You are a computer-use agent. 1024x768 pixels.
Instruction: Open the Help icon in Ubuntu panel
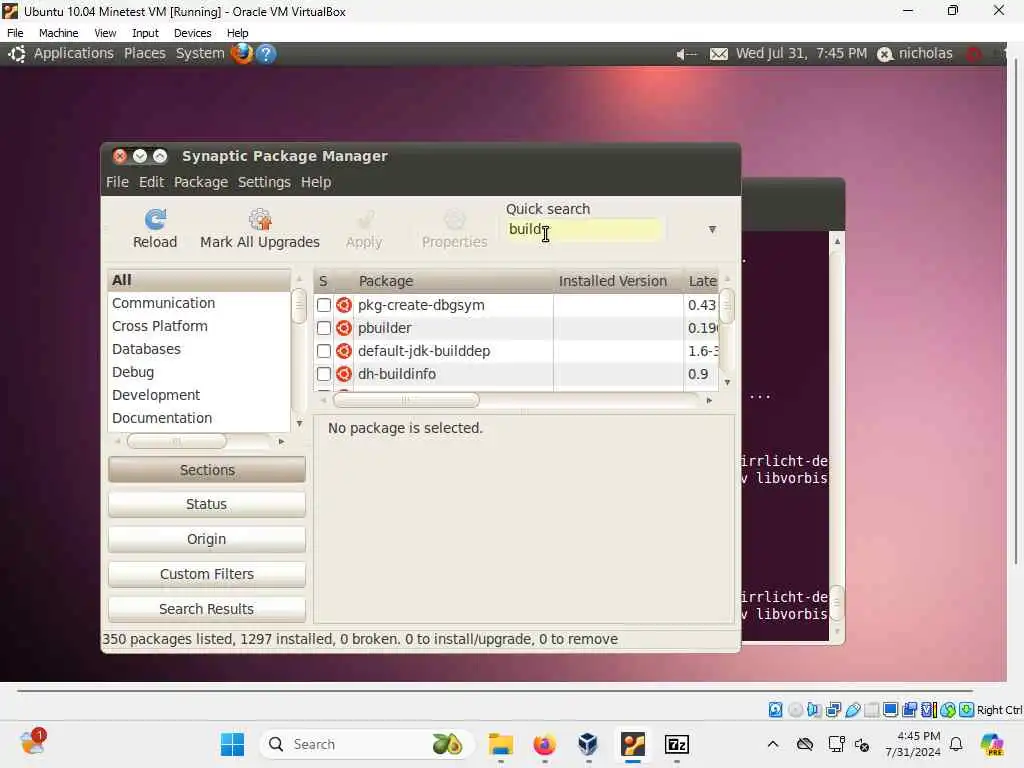266,54
